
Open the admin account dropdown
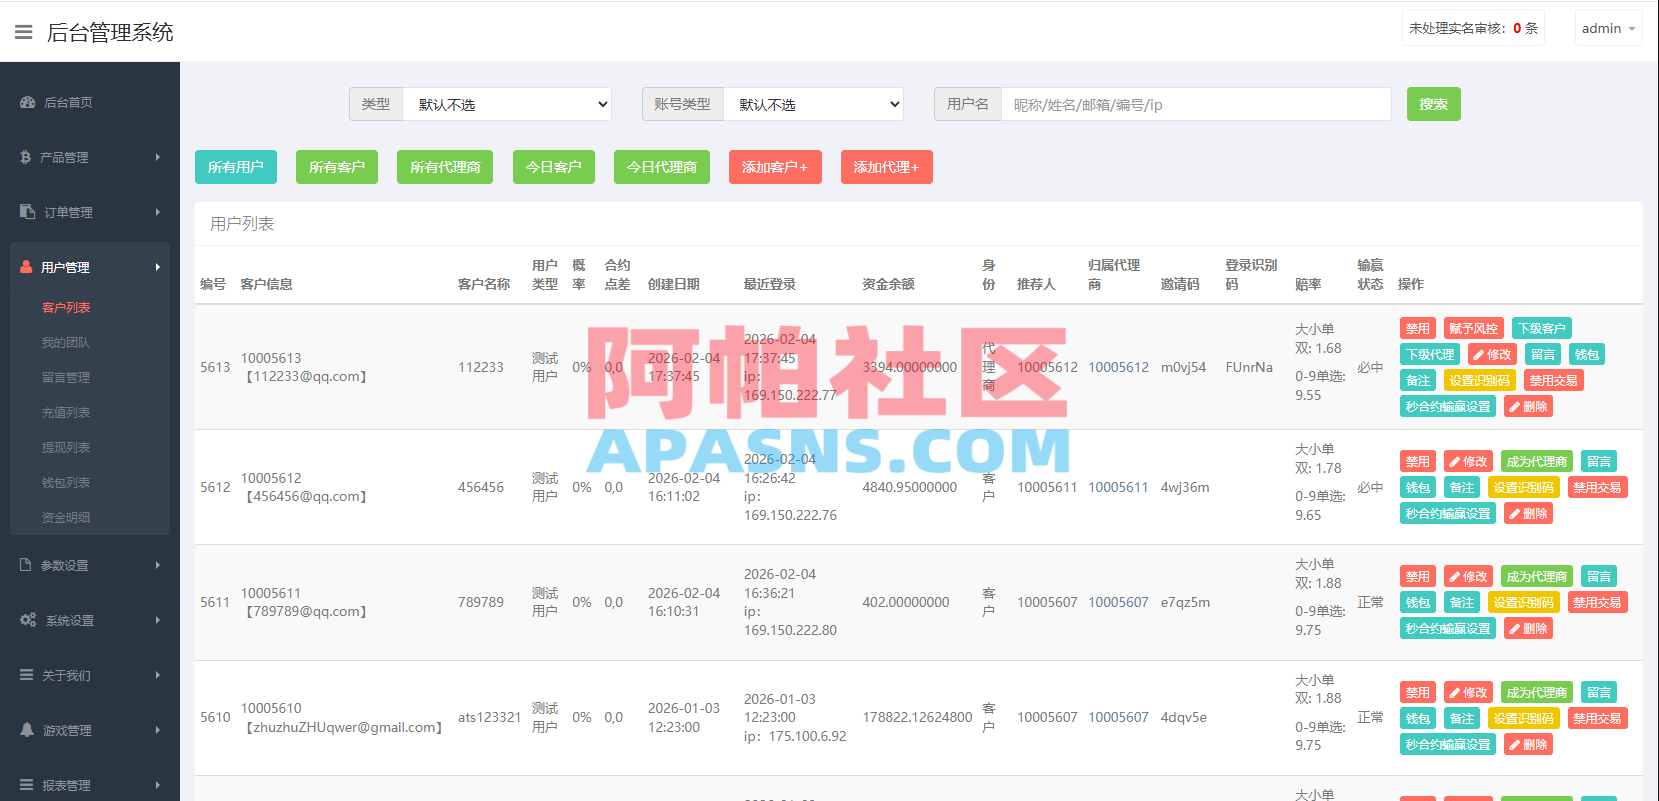[x=1608, y=28]
